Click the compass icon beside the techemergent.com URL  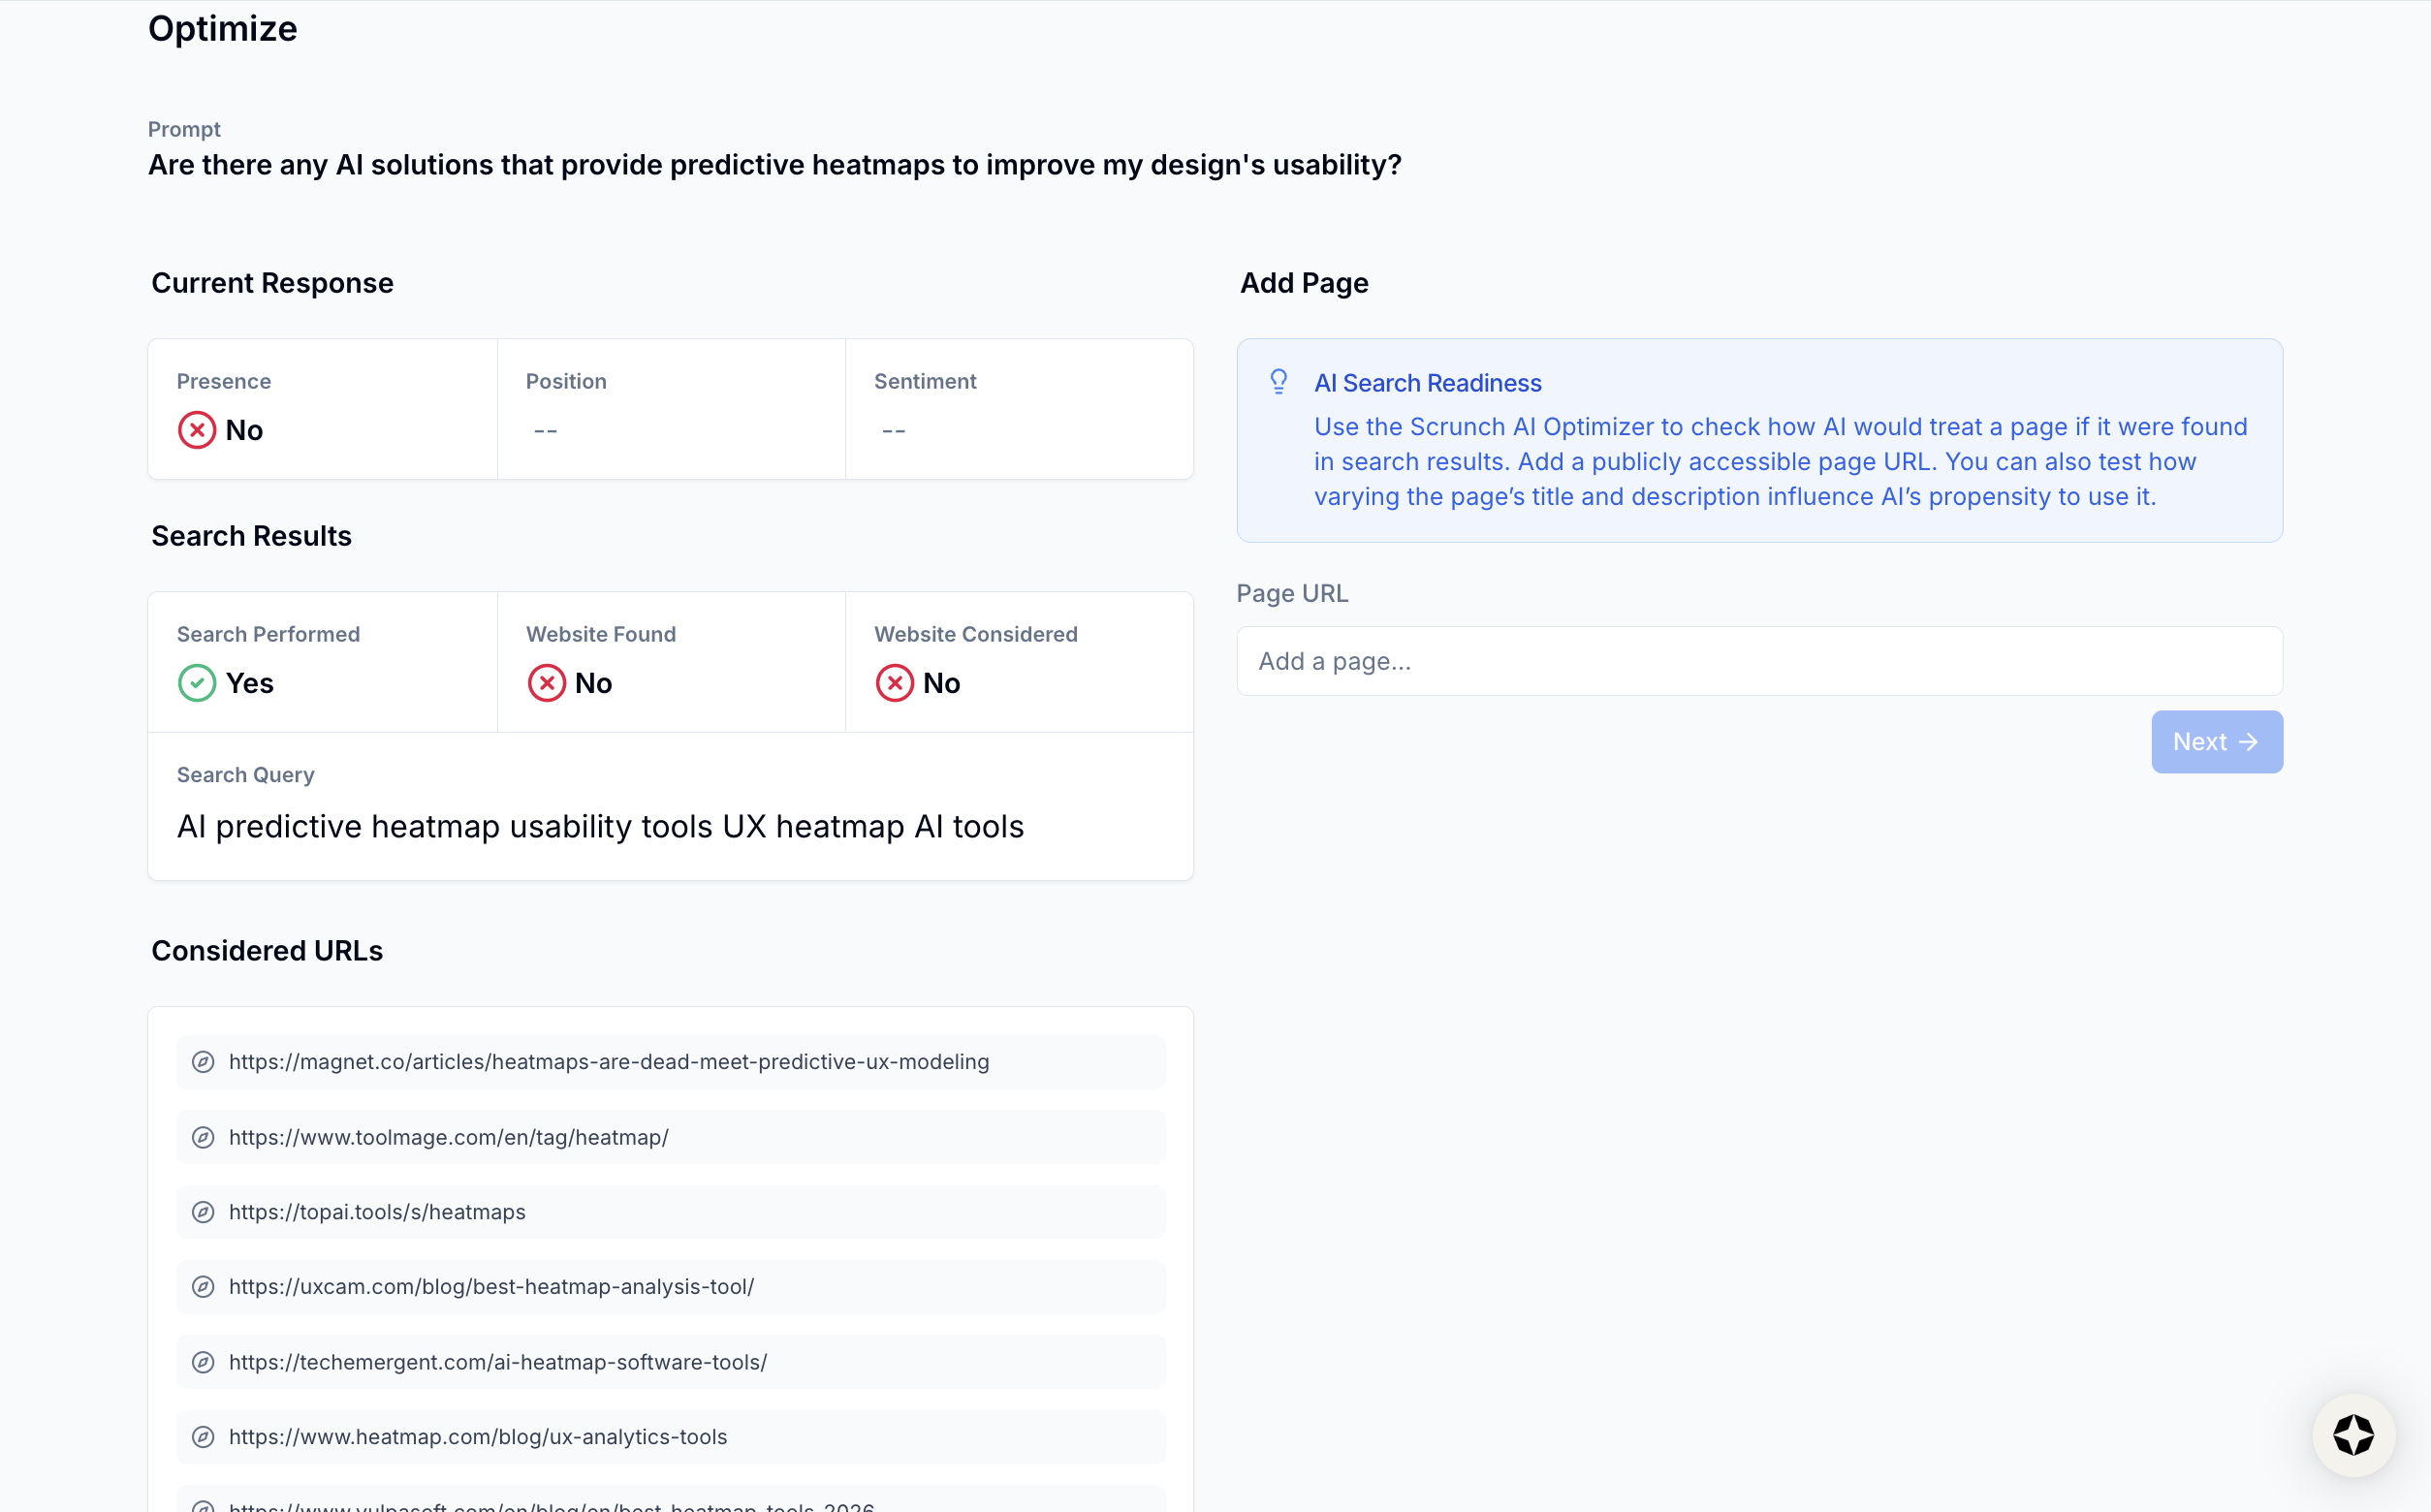pyautogui.click(x=203, y=1362)
